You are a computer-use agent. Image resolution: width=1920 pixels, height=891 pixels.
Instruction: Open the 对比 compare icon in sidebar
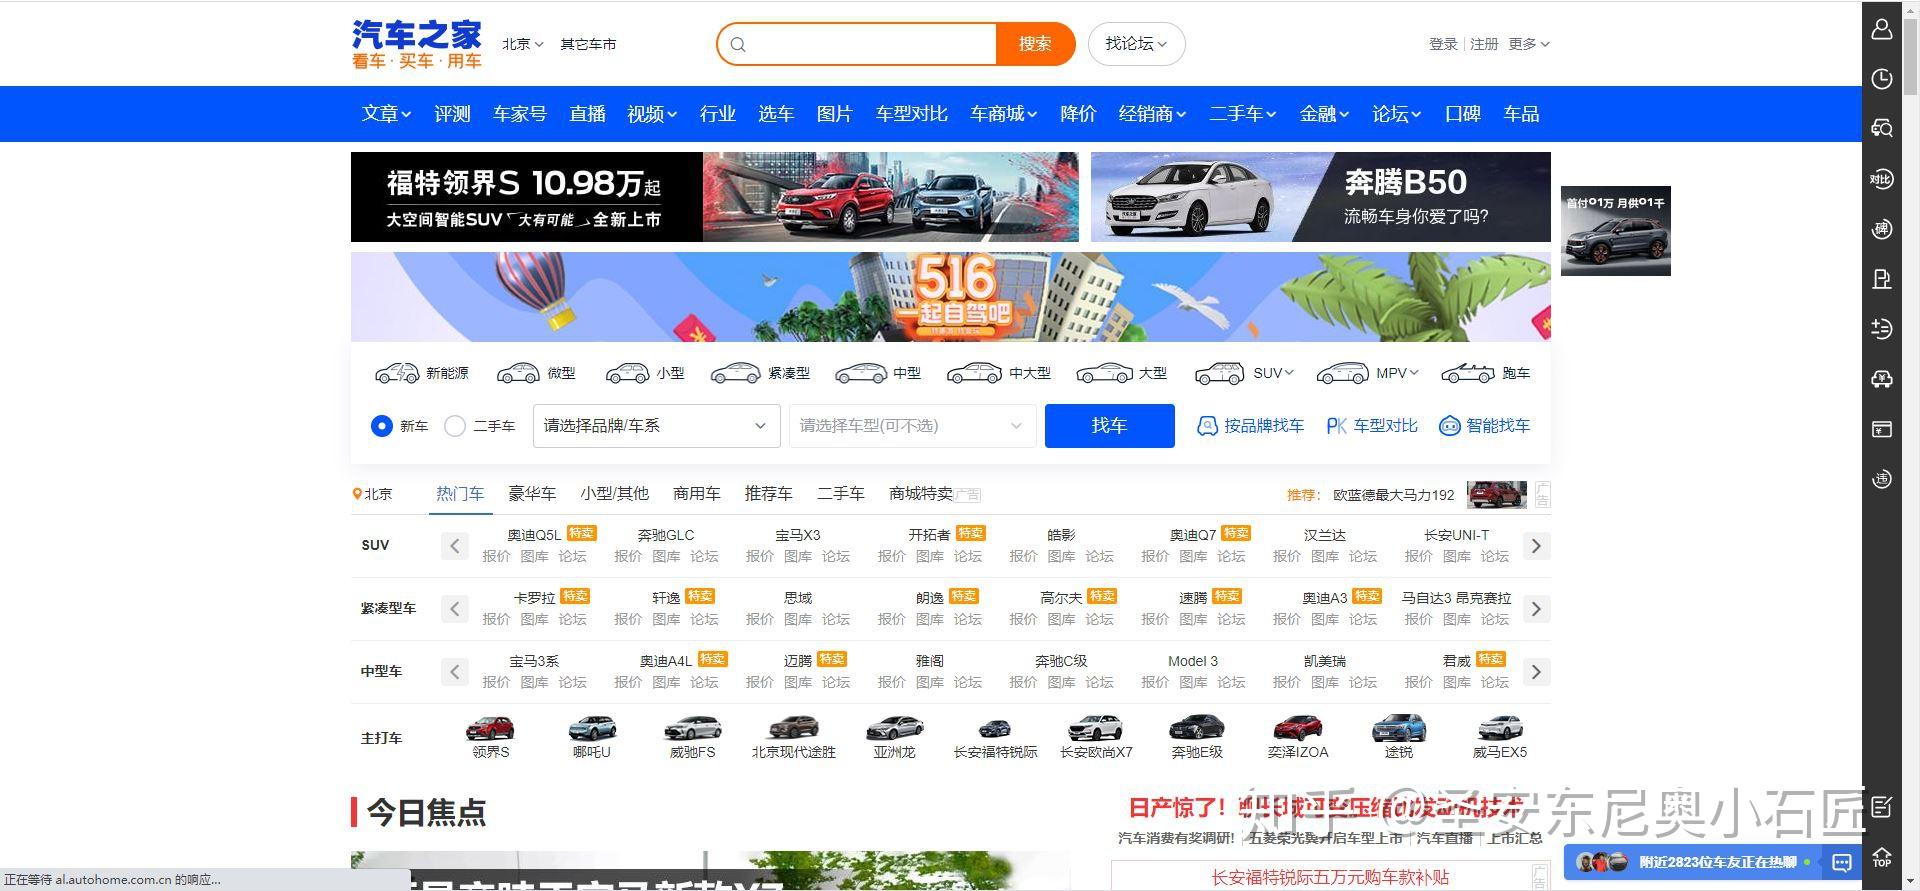tap(1881, 179)
